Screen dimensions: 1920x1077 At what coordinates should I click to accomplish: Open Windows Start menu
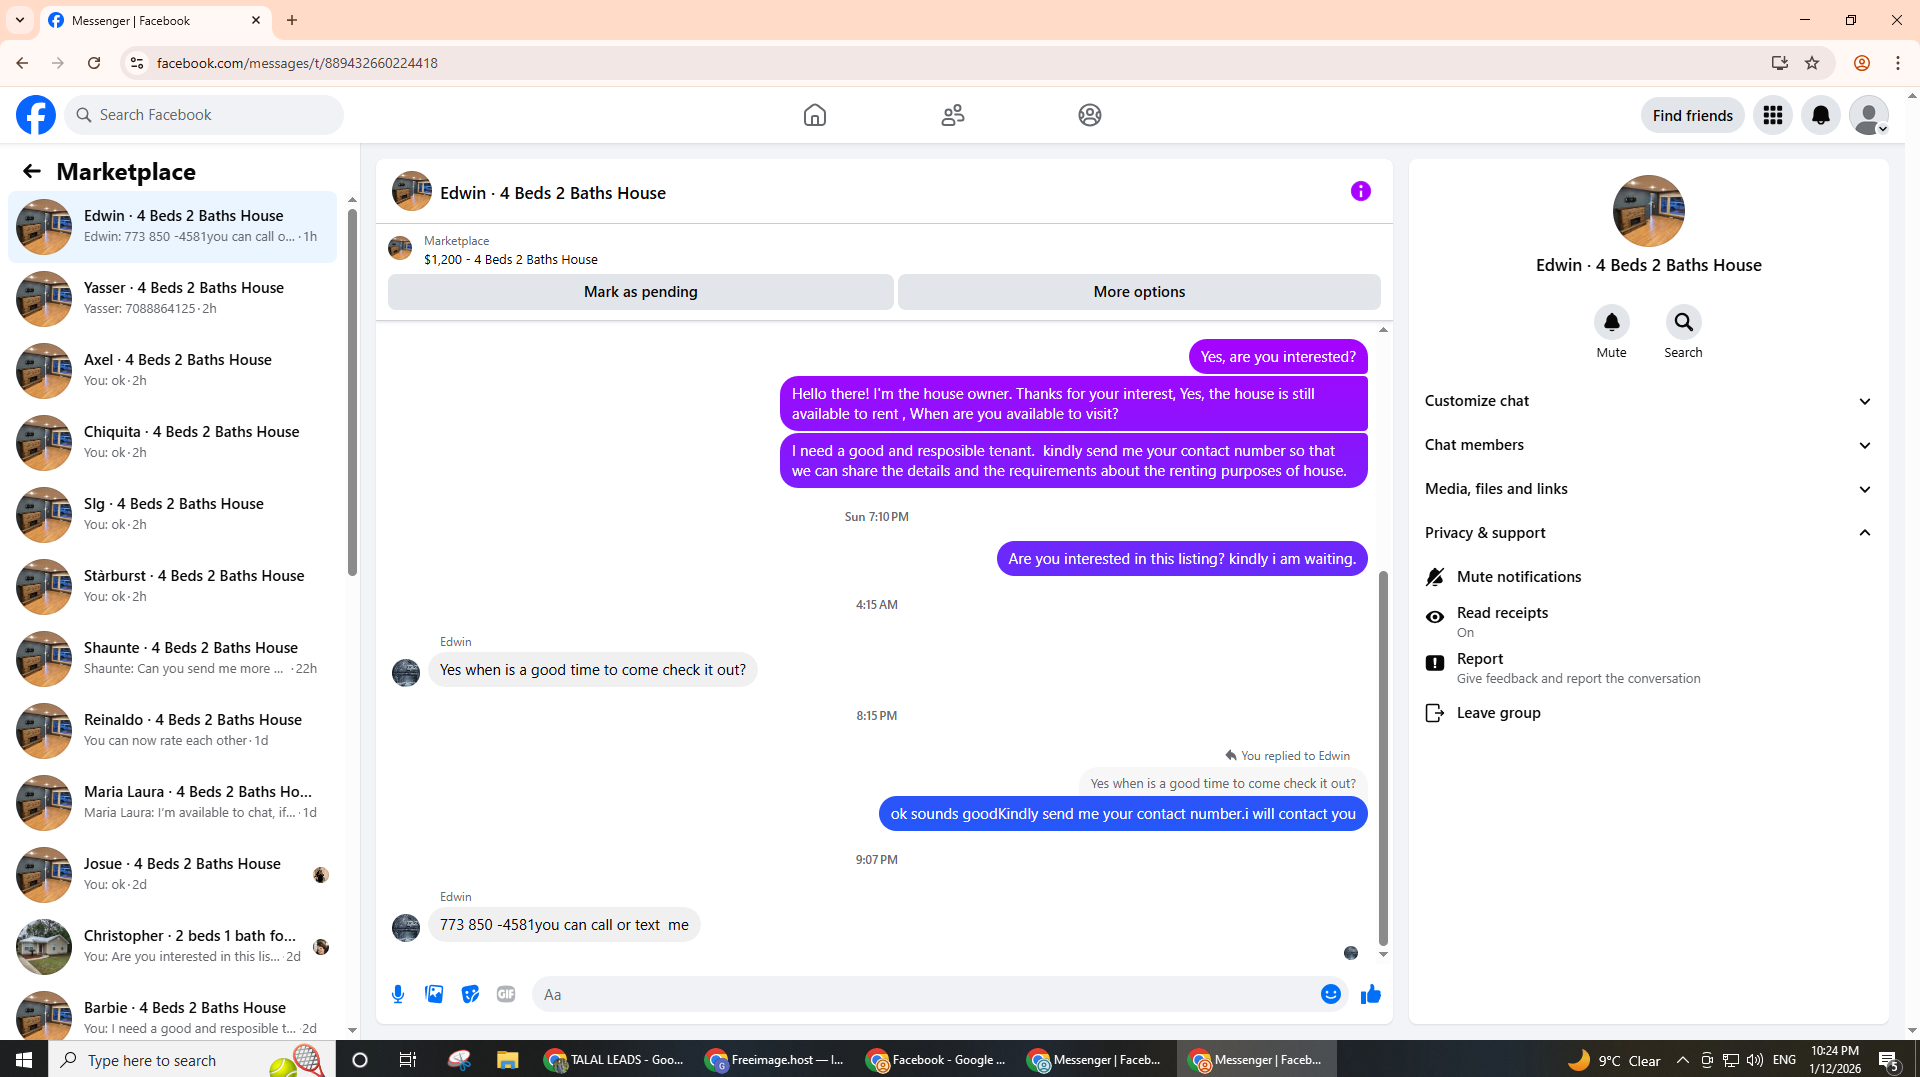click(24, 1060)
